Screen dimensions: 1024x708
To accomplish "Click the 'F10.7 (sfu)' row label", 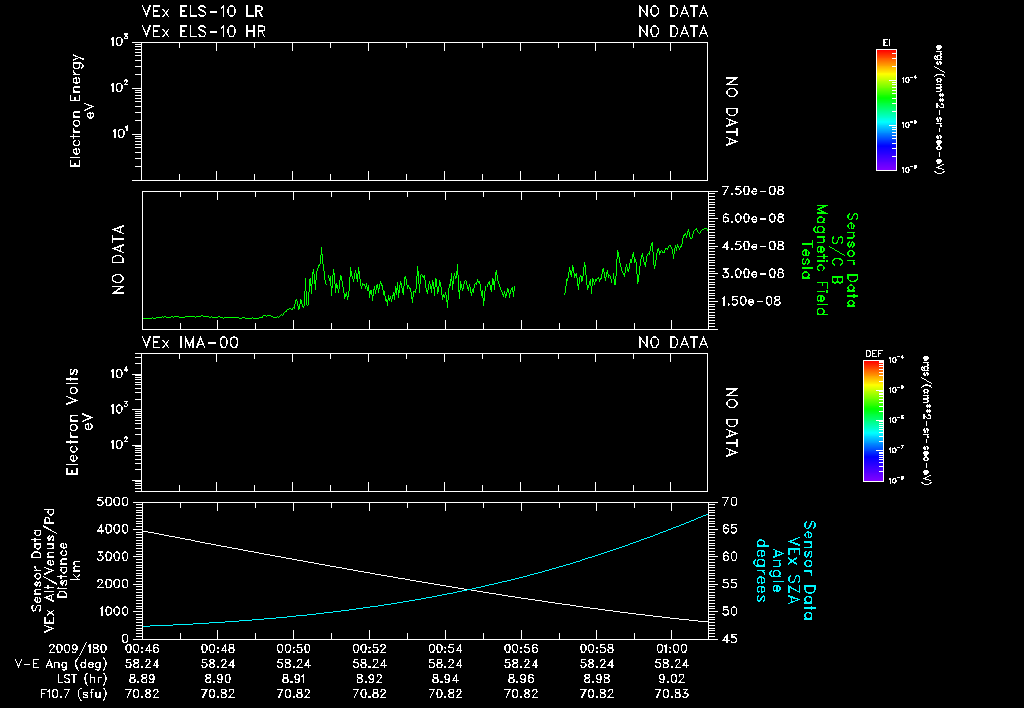I will click(x=73, y=694).
